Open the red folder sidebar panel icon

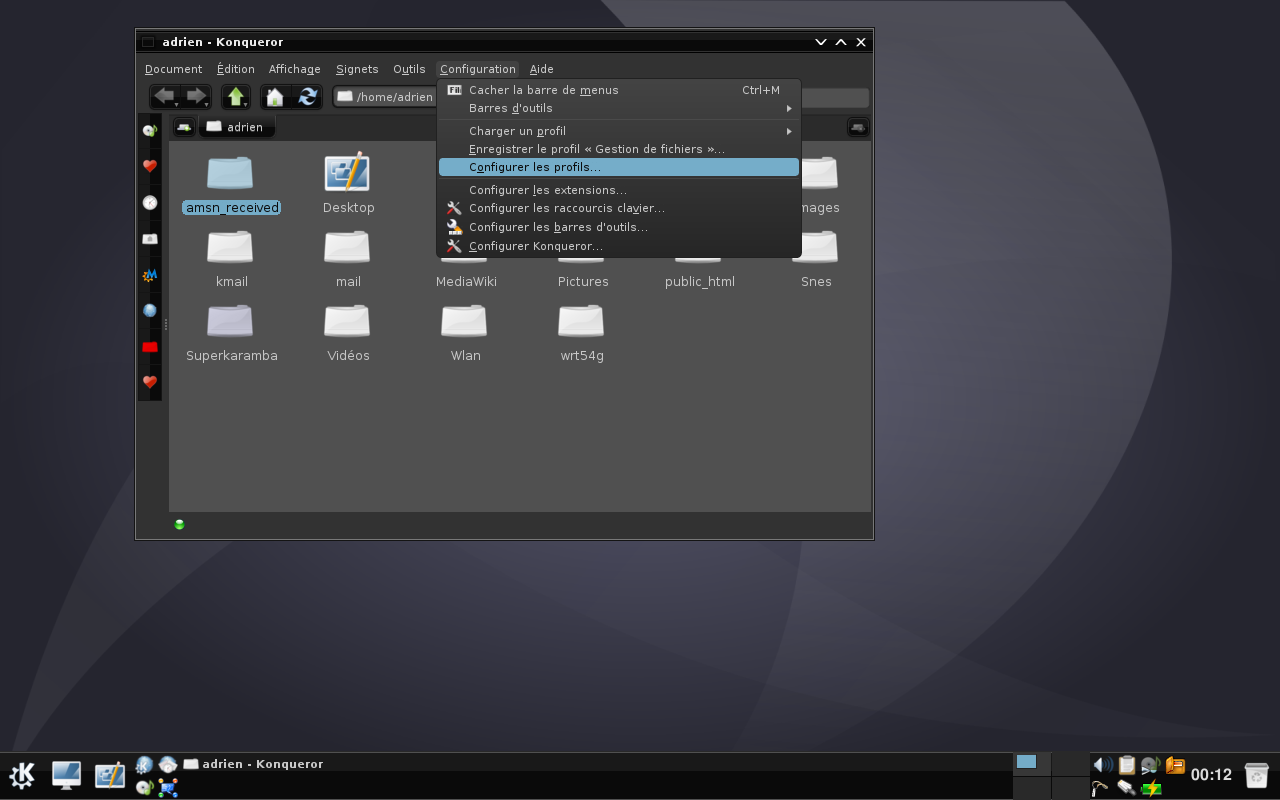[150, 346]
